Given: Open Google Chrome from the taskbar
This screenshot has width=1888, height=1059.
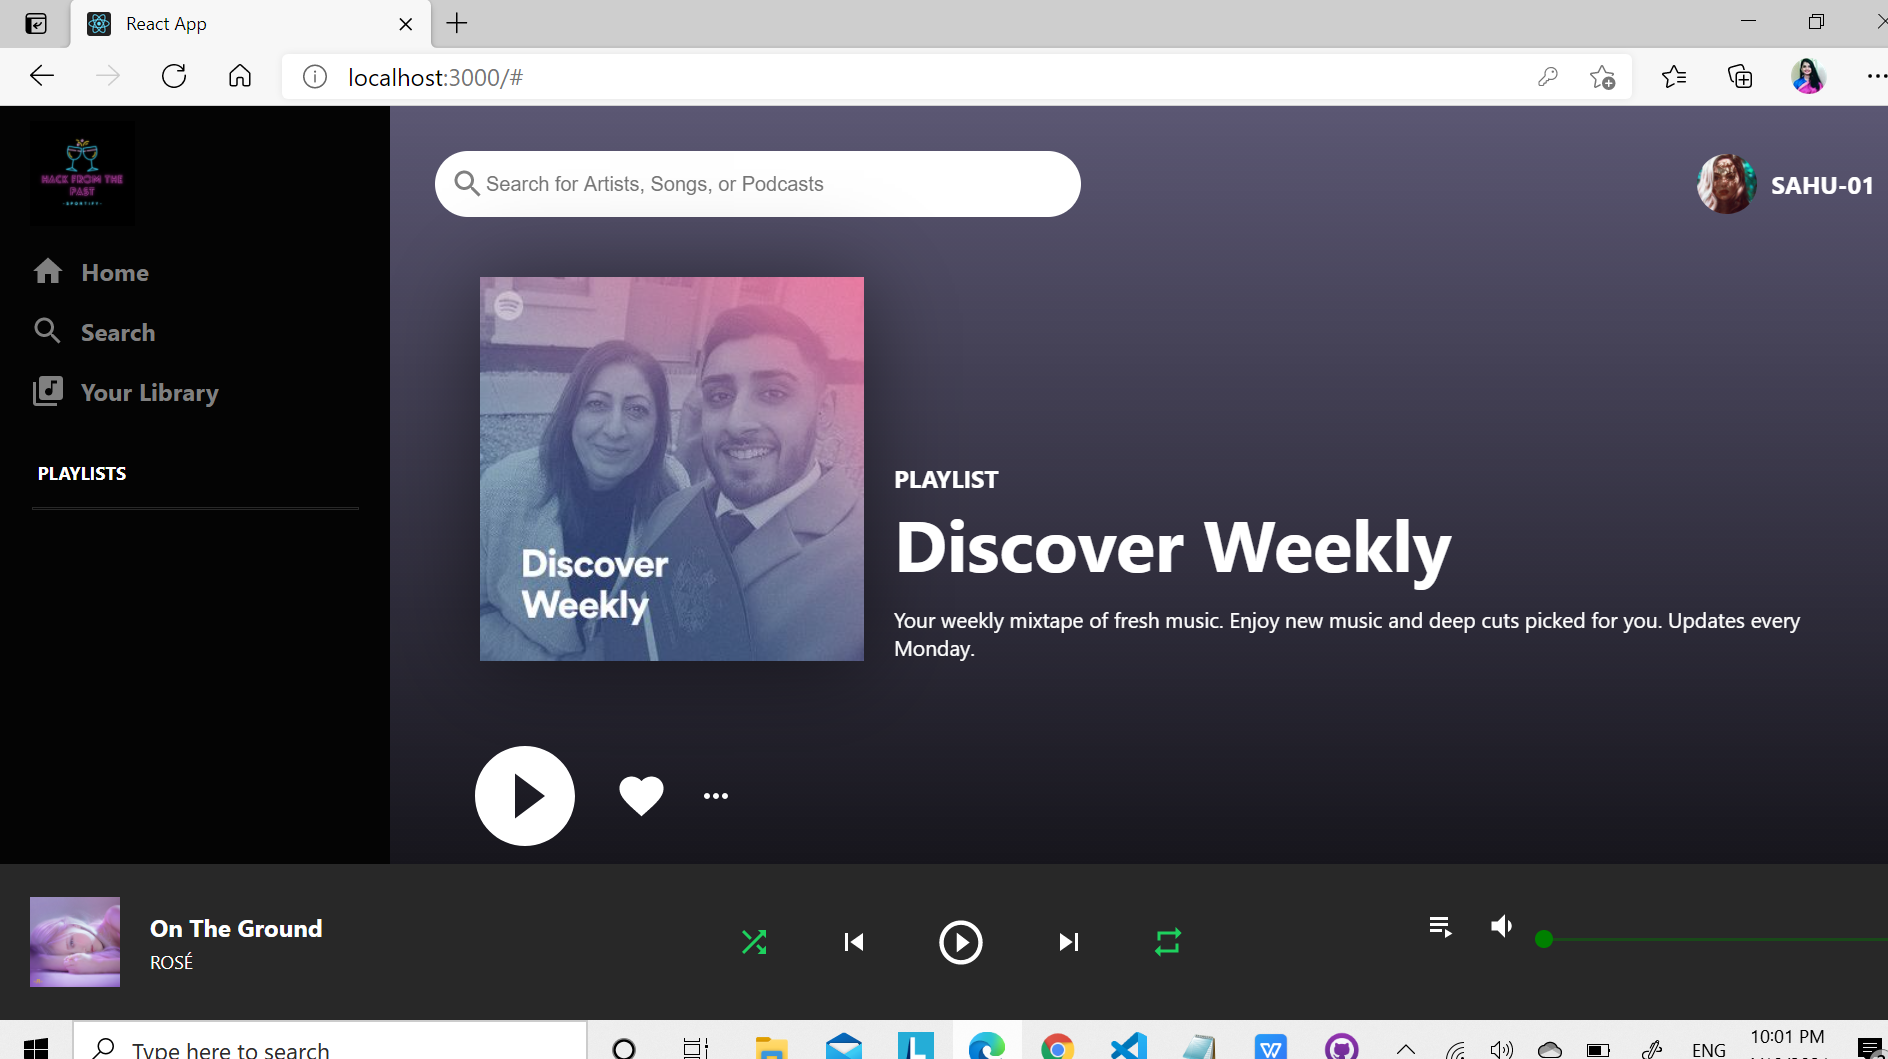Looking at the screenshot, I should (1057, 1047).
